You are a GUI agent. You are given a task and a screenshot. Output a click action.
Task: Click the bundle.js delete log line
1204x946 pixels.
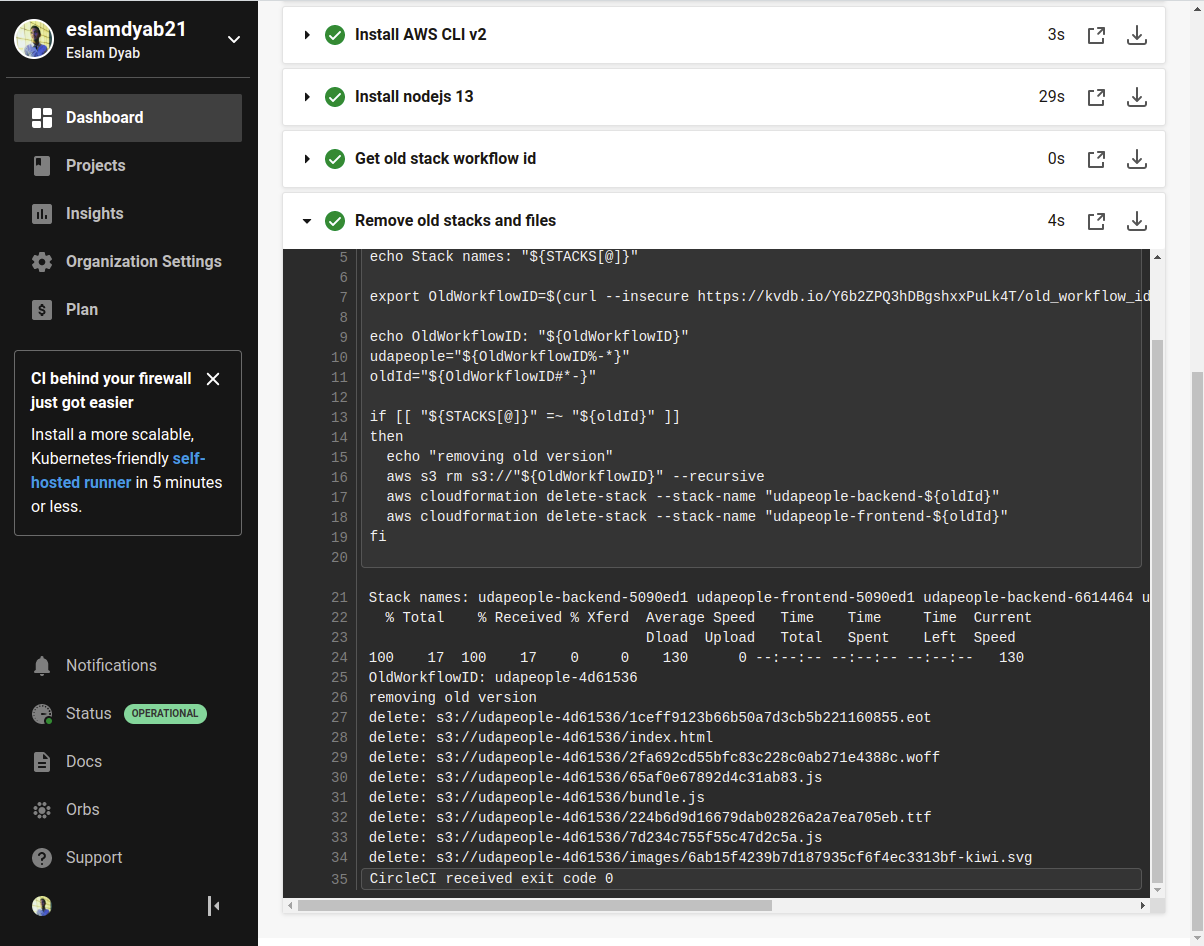[x=537, y=798]
